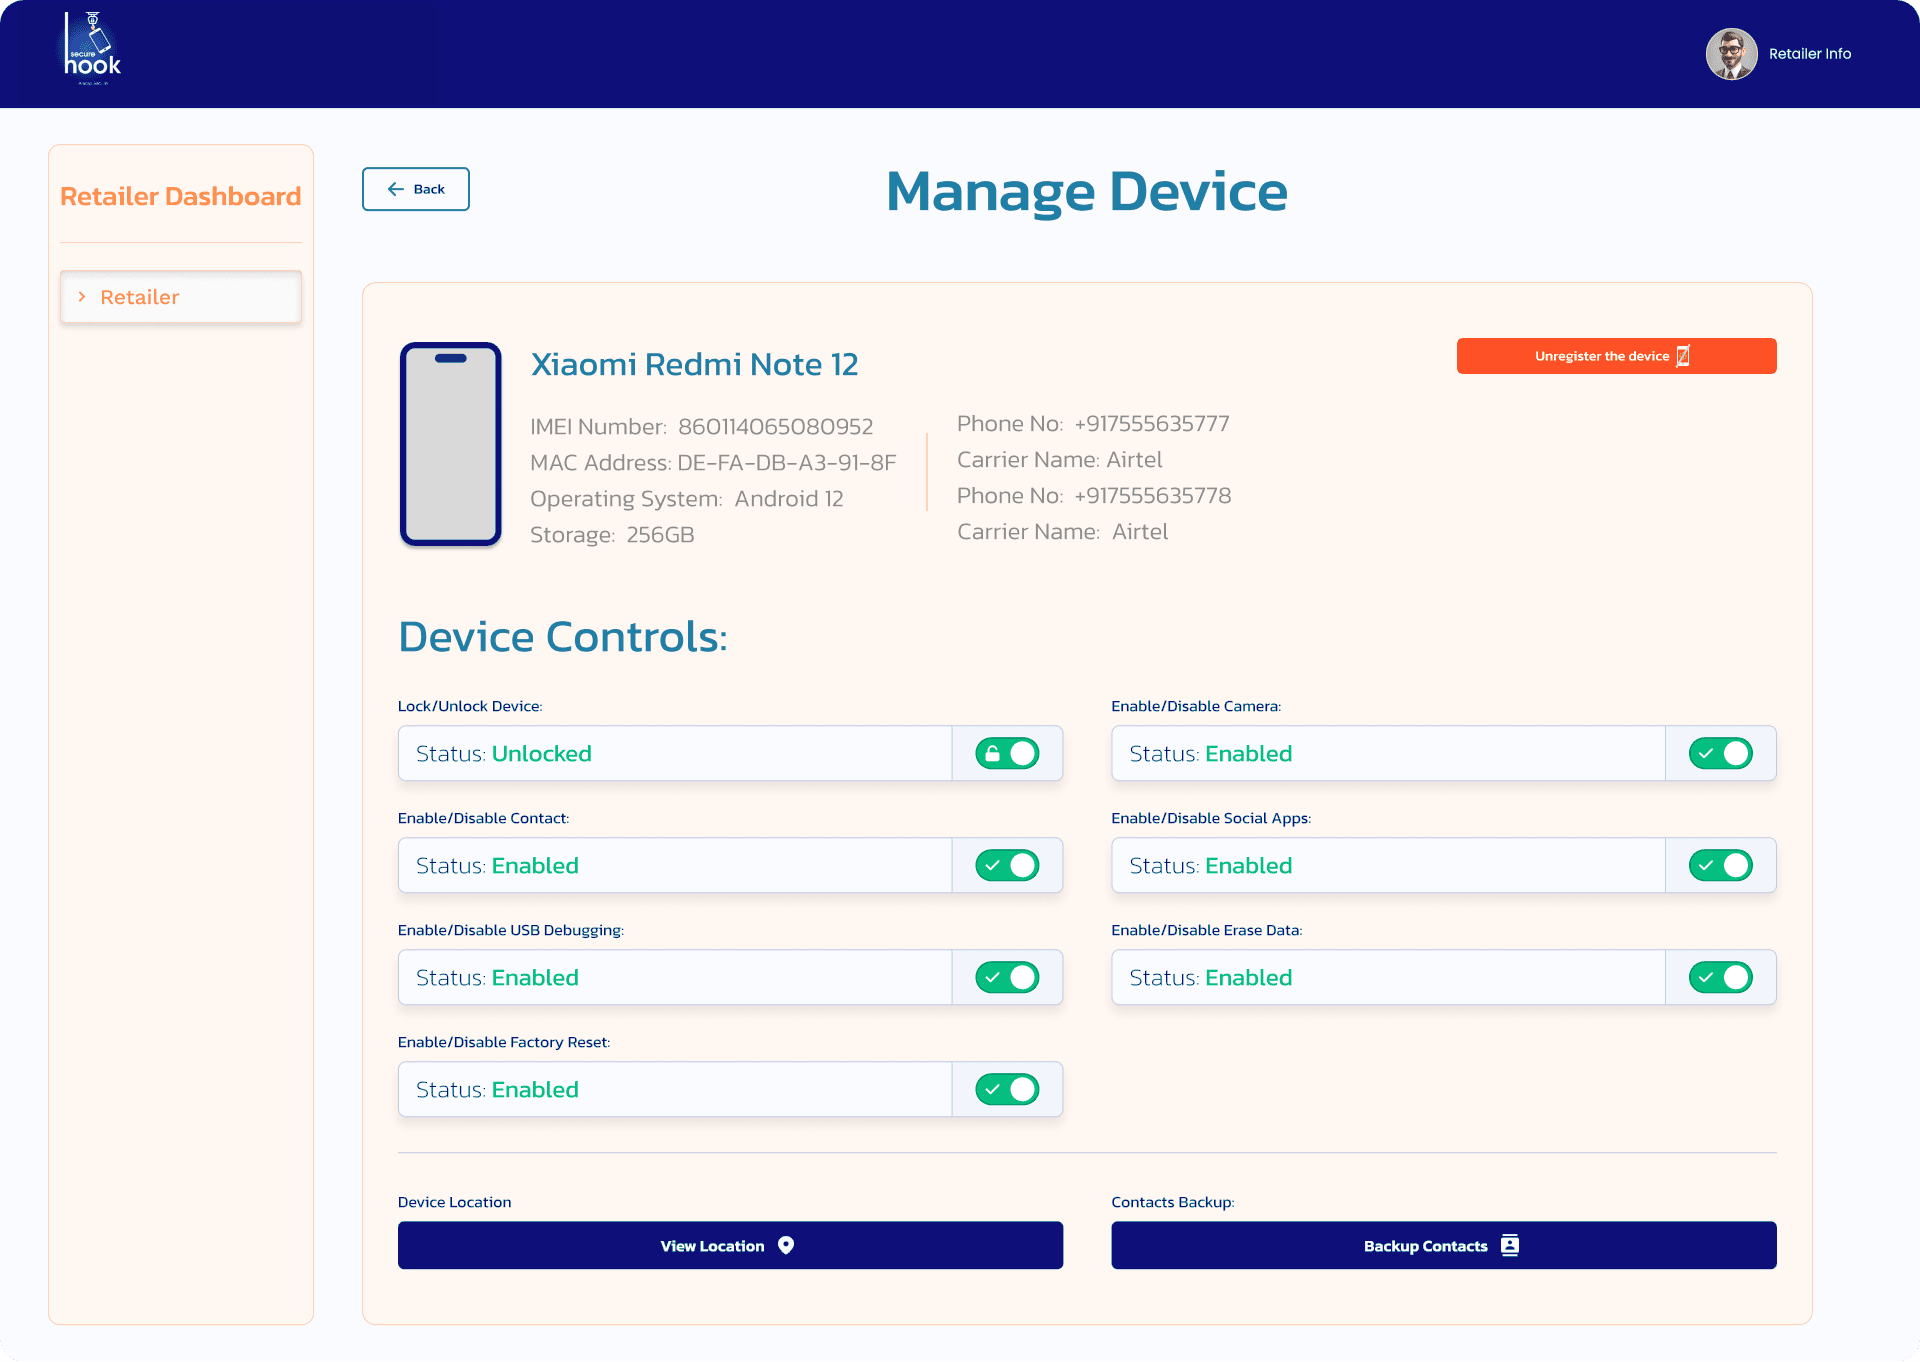Click the Secure Hook logo
This screenshot has height=1362, width=1920.
coord(92,50)
